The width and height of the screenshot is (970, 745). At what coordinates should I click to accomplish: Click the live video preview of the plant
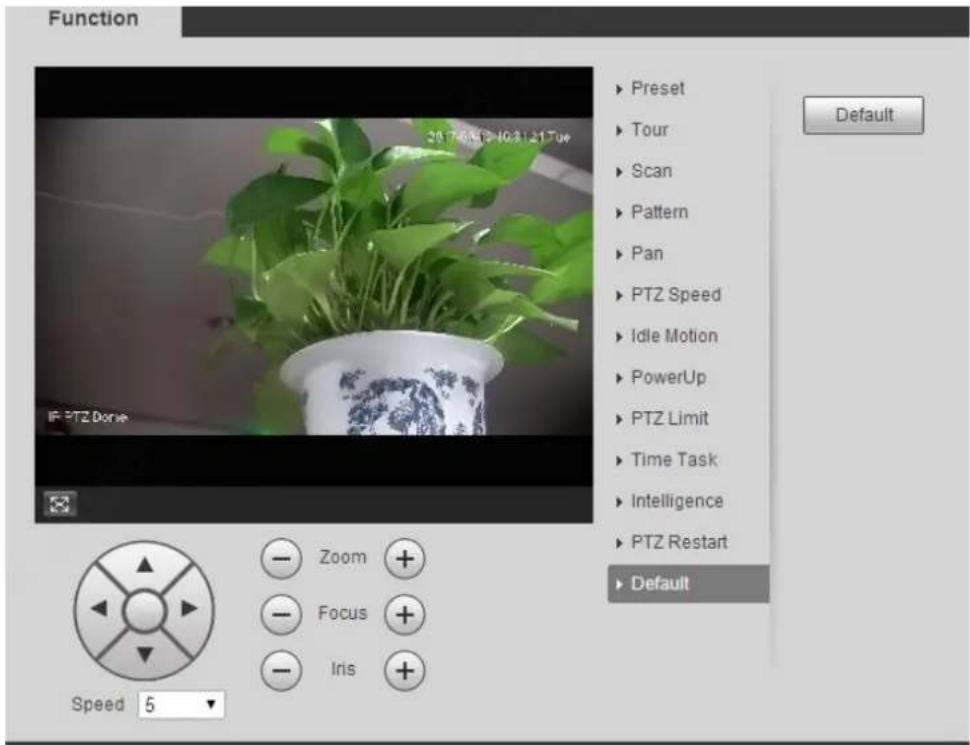point(314,277)
